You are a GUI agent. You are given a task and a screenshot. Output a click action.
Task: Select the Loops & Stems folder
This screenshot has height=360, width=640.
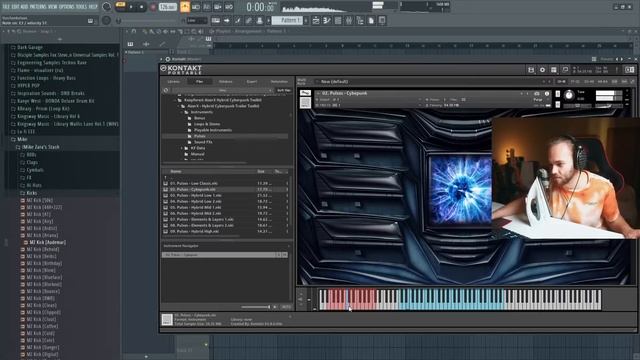click(207, 124)
